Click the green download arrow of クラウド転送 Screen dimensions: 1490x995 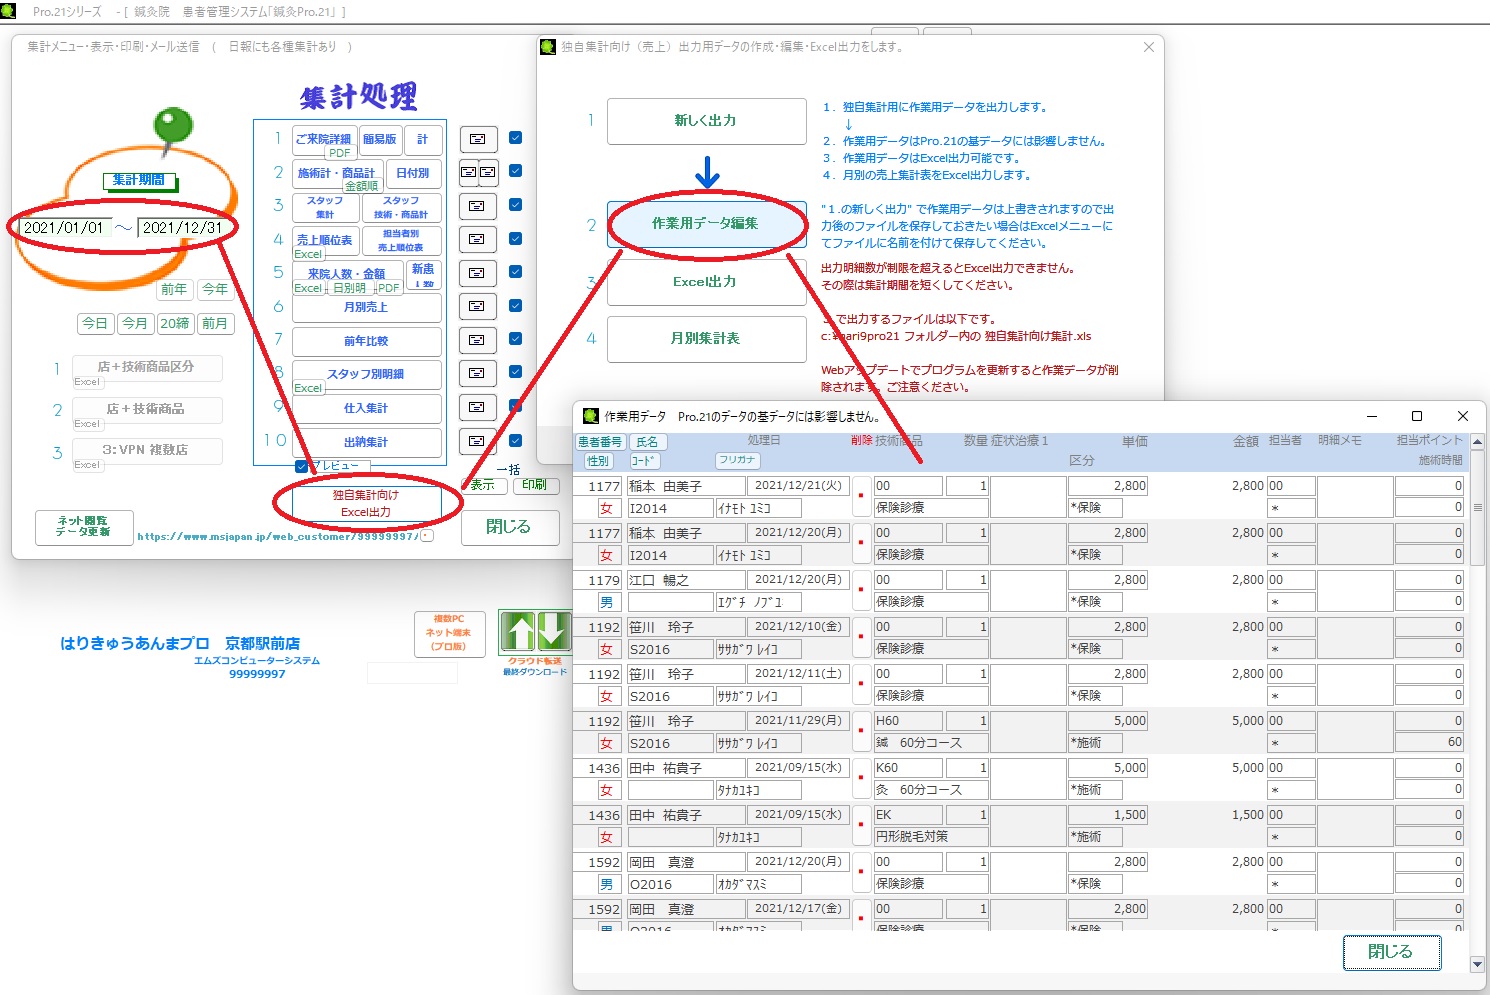554,632
